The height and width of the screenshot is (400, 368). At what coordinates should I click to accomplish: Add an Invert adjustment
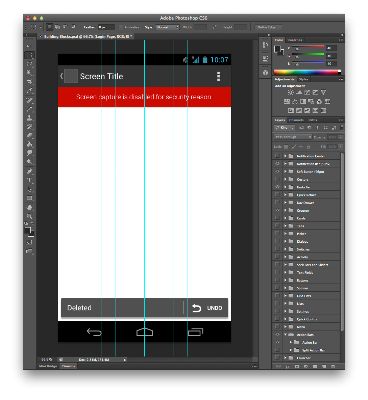pyautogui.click(x=291, y=110)
